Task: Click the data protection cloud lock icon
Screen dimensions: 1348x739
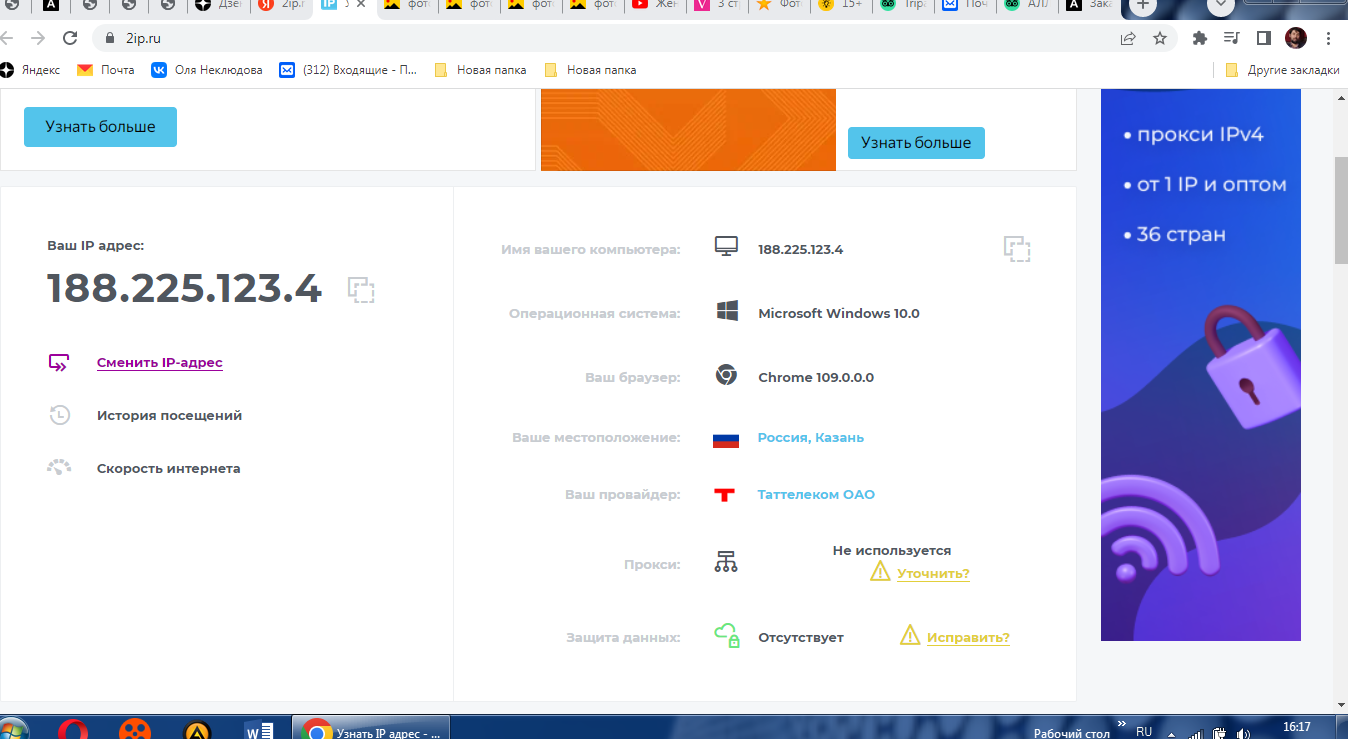Action: [x=726, y=635]
